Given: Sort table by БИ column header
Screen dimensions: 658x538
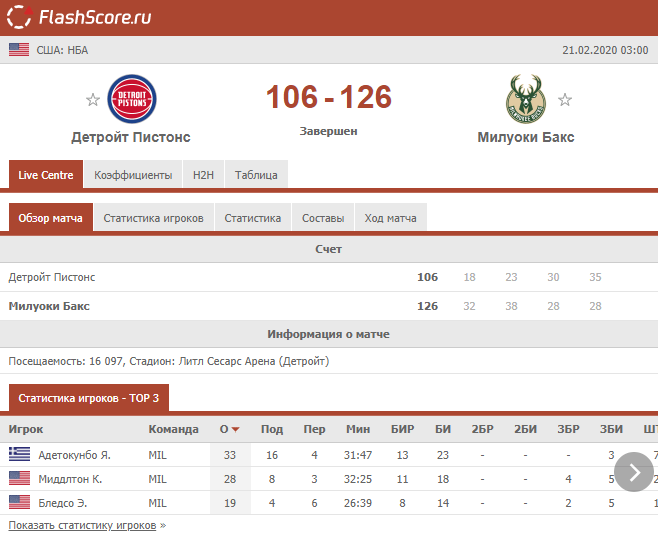Looking at the screenshot, I should pos(443,429).
